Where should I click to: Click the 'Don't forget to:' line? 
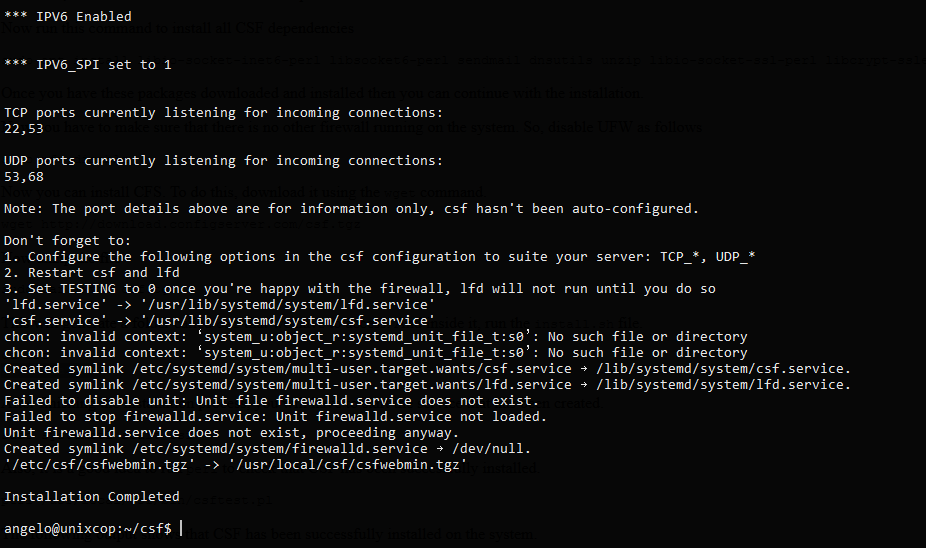67,241
